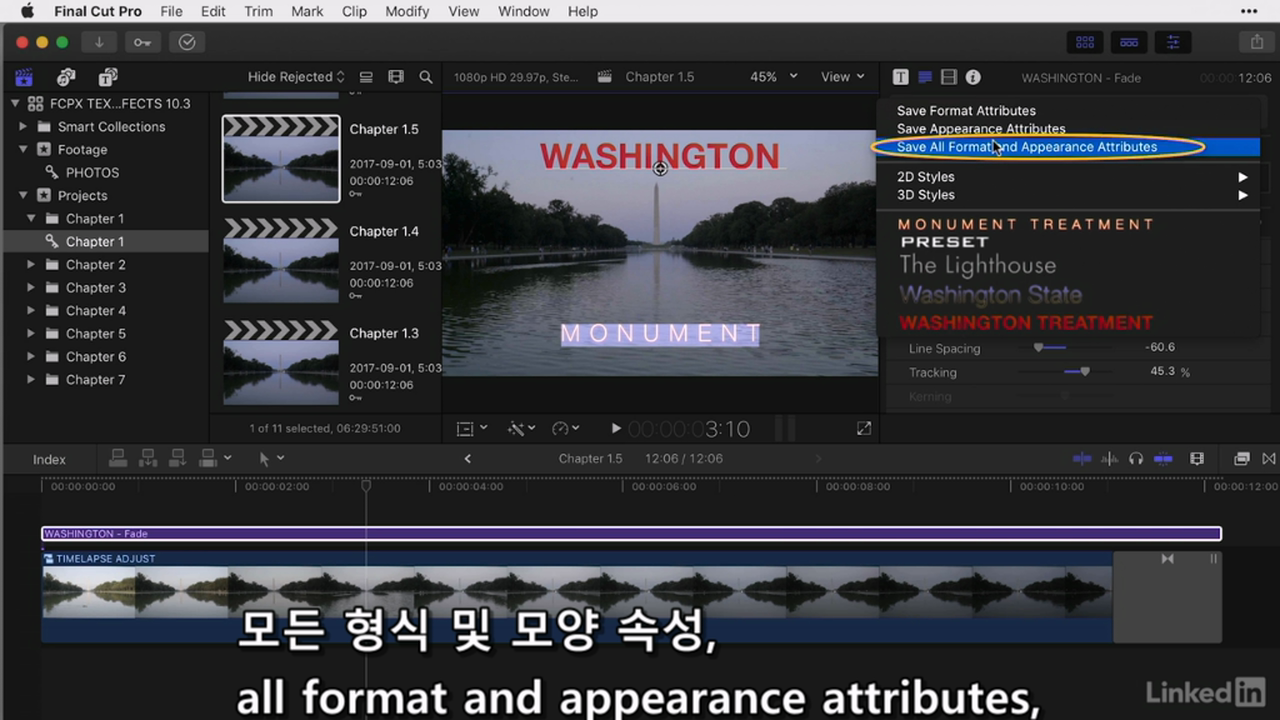Select the Chapter 1.4 project thumbnail
The image size is (1280, 720).
pyautogui.click(x=281, y=261)
